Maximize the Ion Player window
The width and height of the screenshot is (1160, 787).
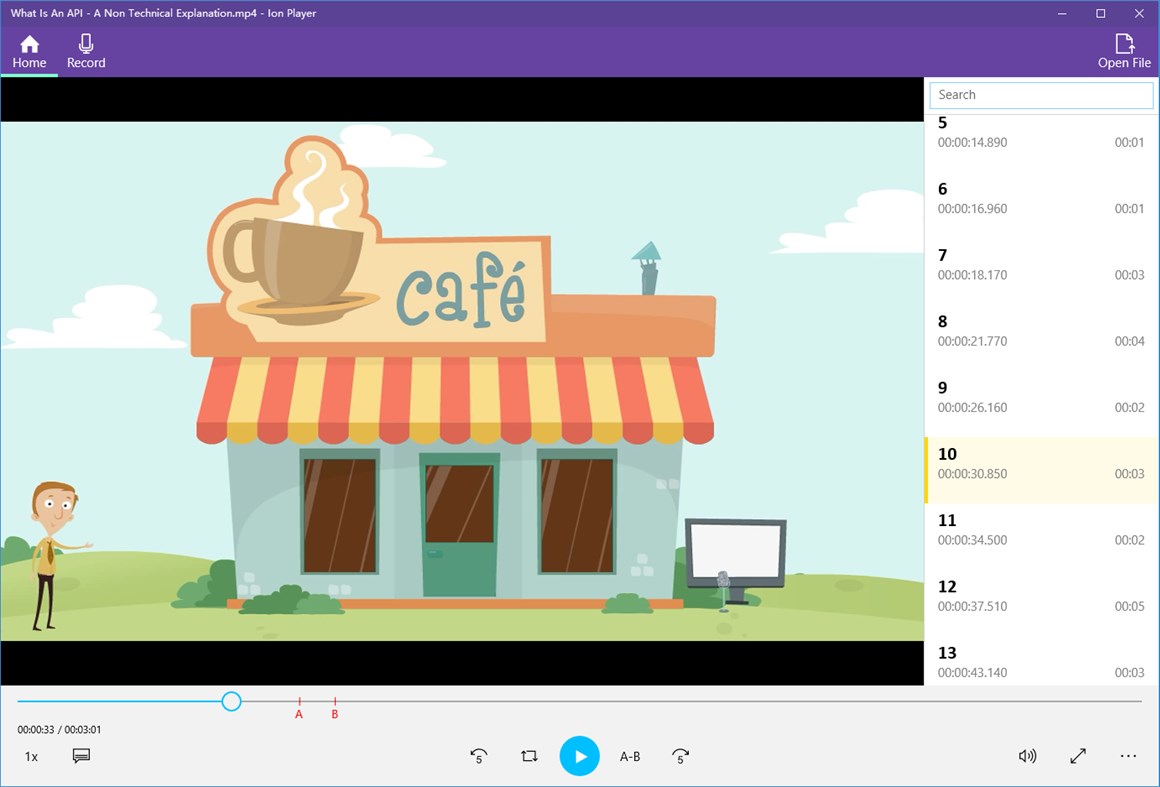point(1101,13)
